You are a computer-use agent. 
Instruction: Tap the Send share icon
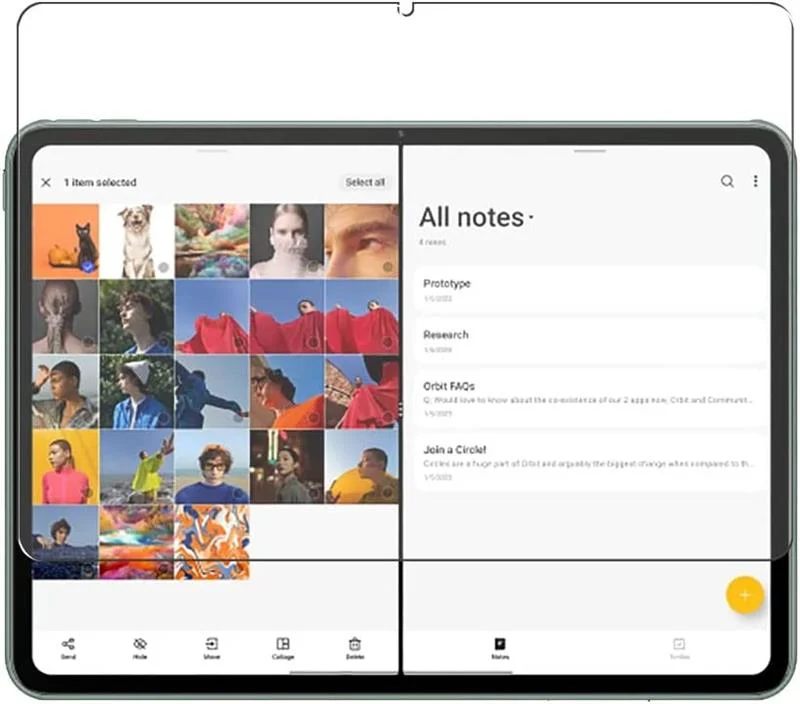coord(68,646)
